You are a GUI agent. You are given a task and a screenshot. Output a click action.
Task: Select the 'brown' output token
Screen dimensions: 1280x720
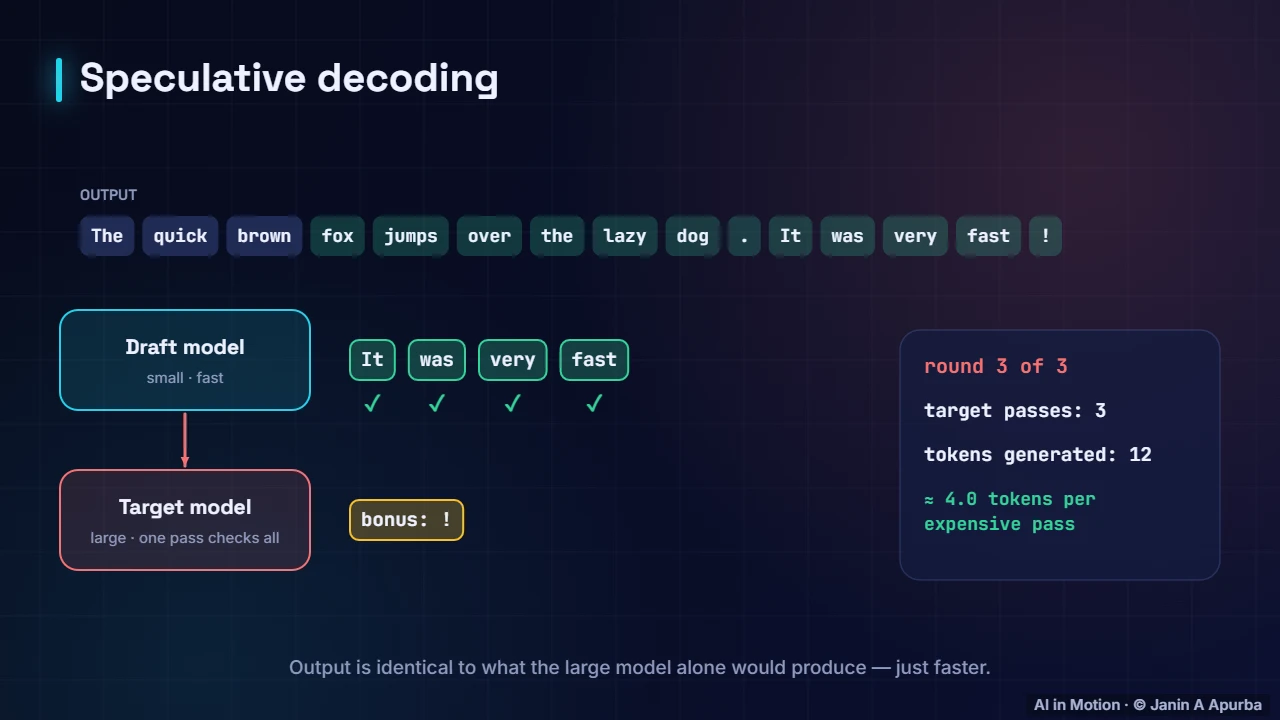point(264,236)
